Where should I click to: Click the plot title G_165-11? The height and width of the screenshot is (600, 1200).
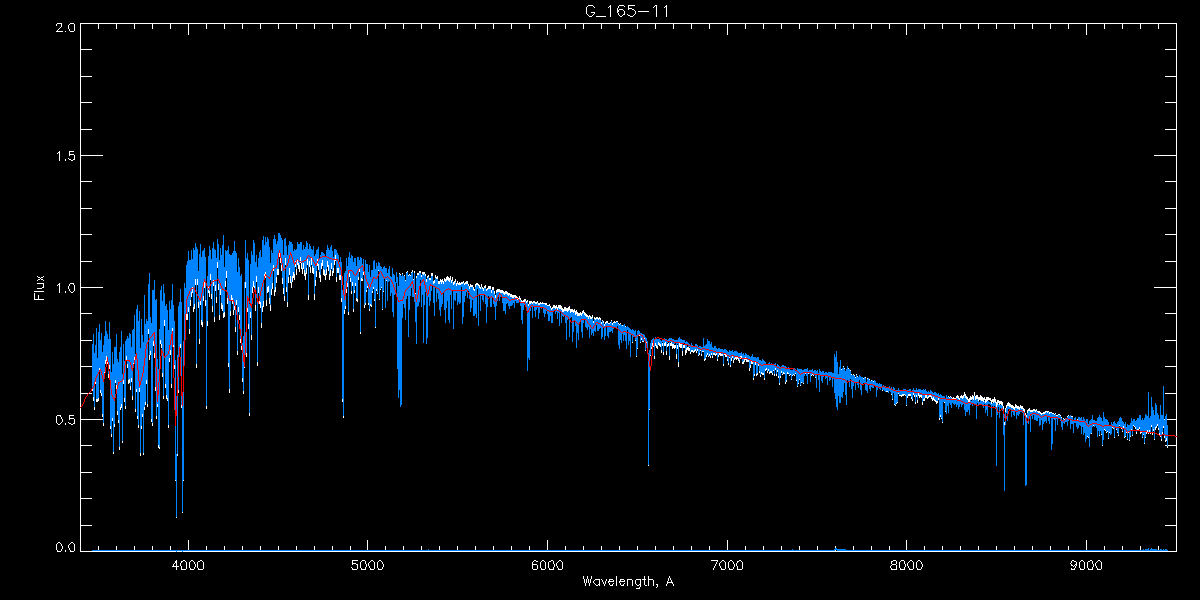(626, 11)
